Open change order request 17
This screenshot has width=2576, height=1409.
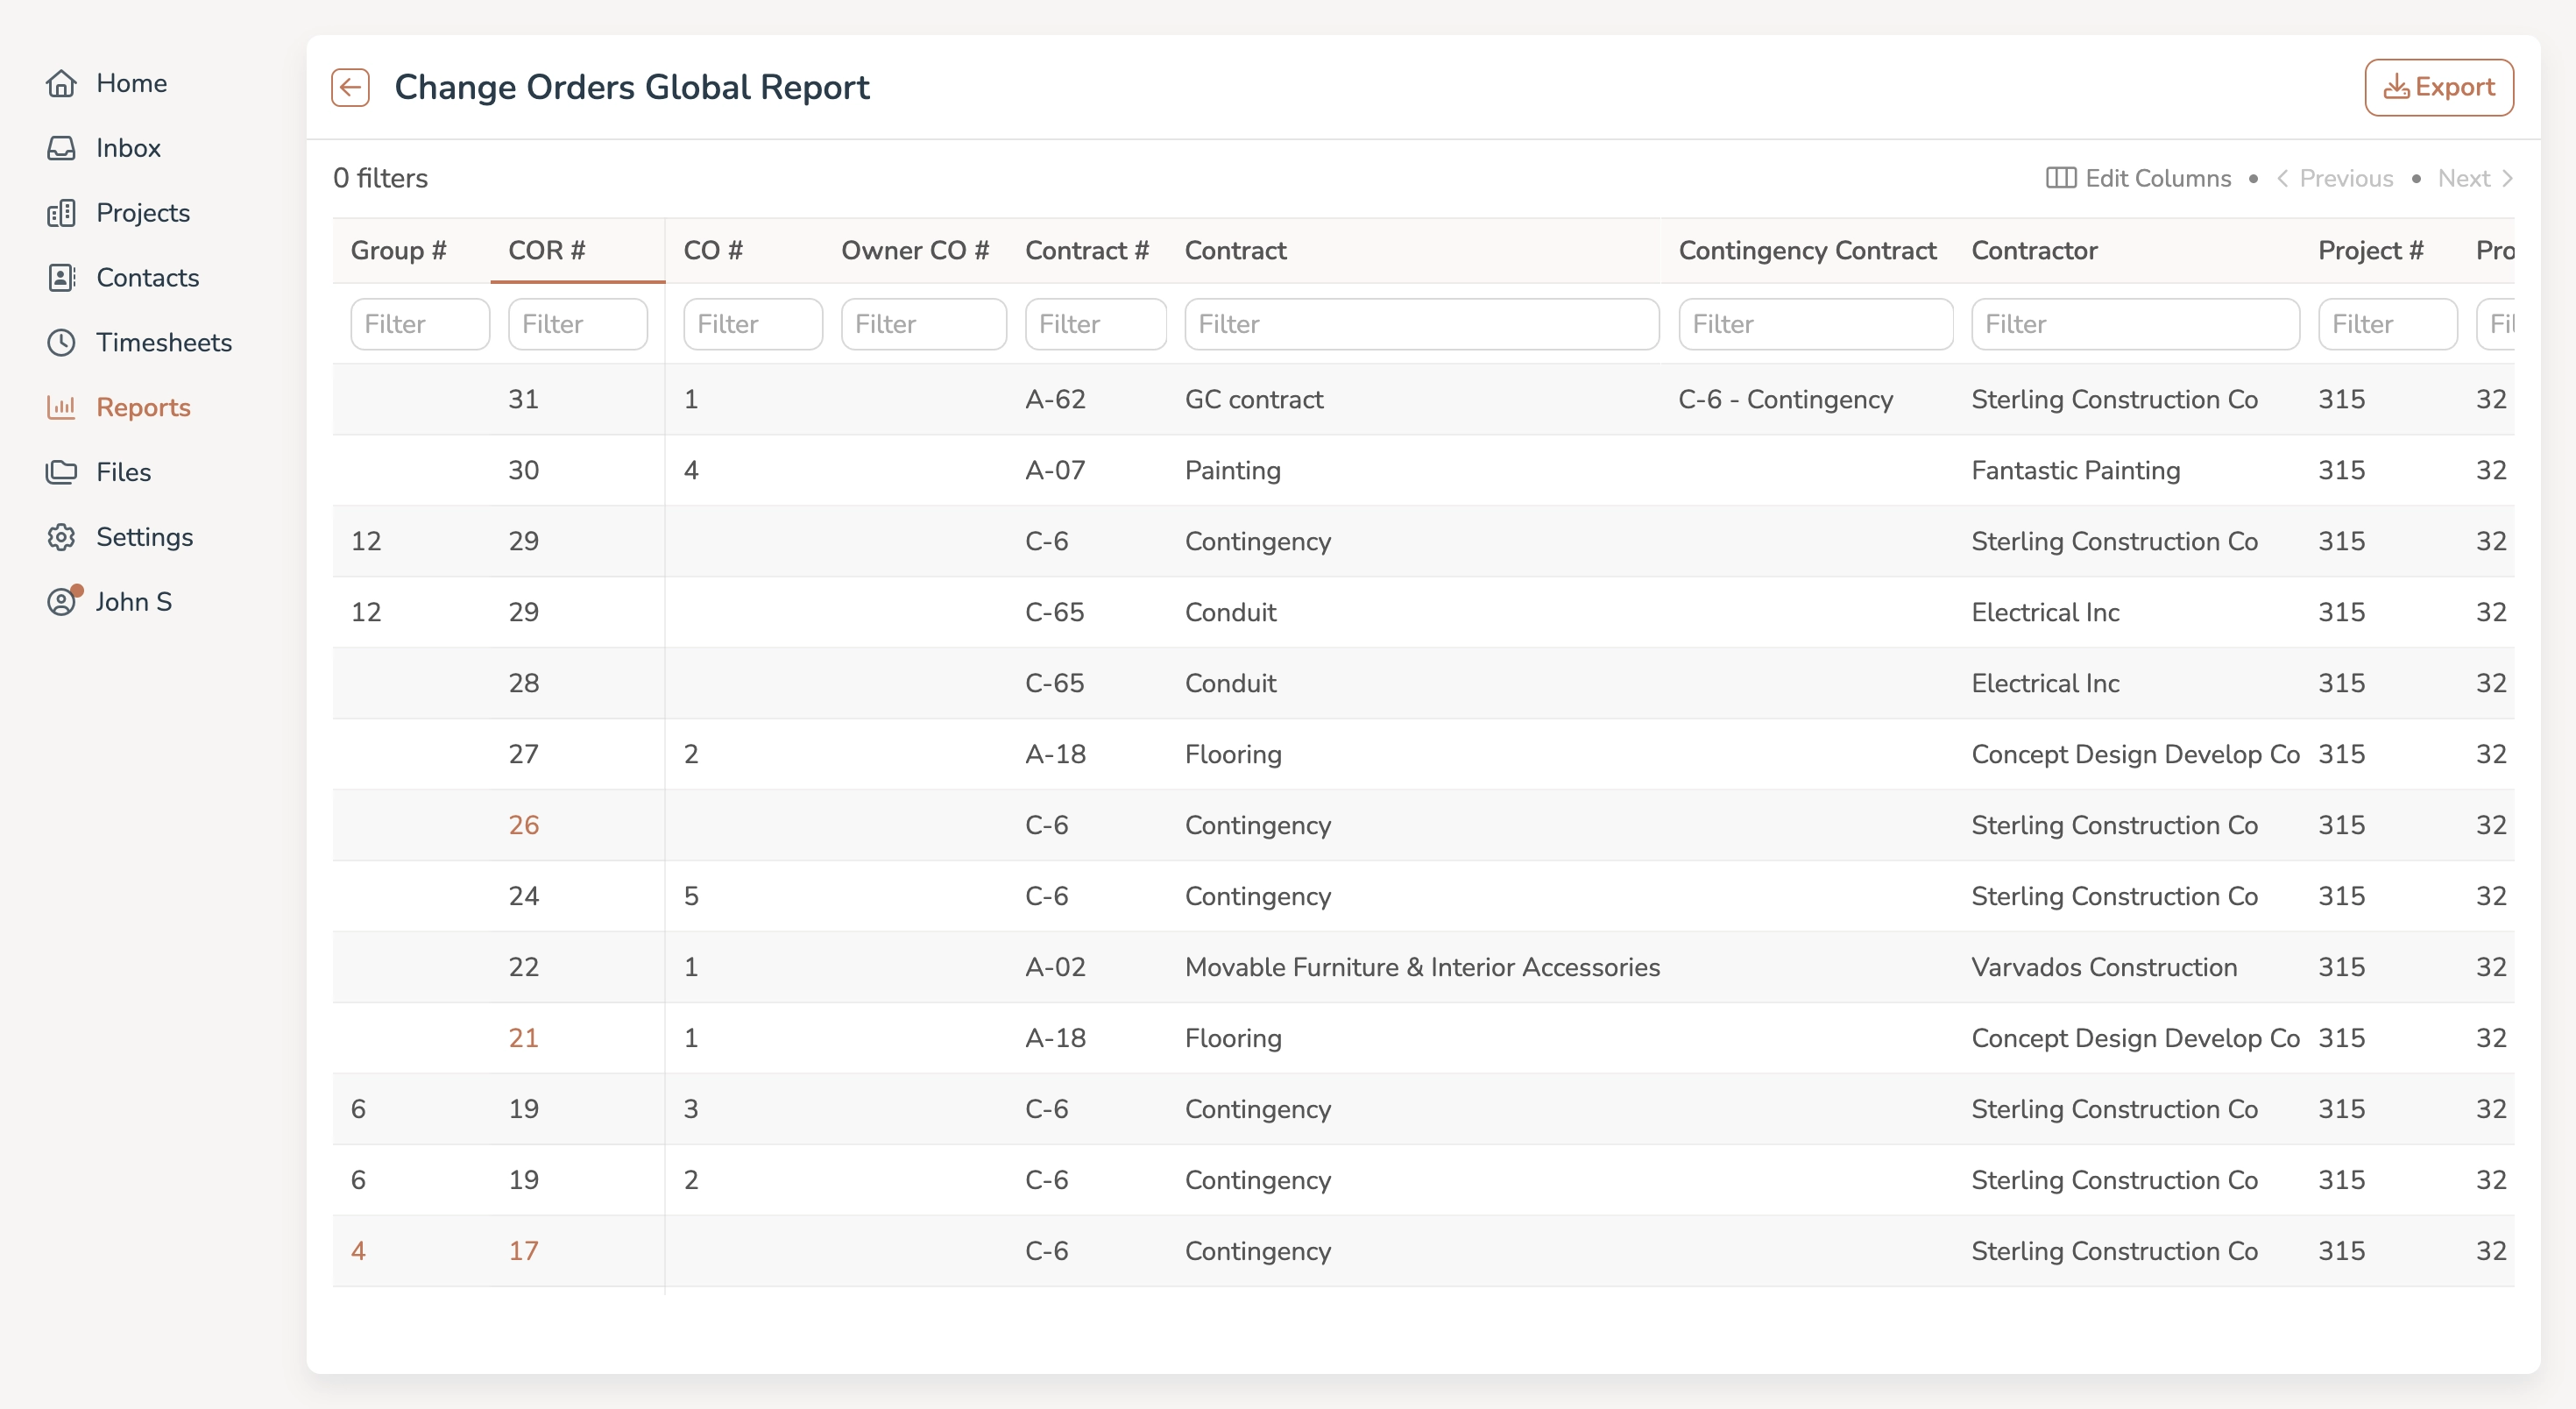tap(523, 1250)
